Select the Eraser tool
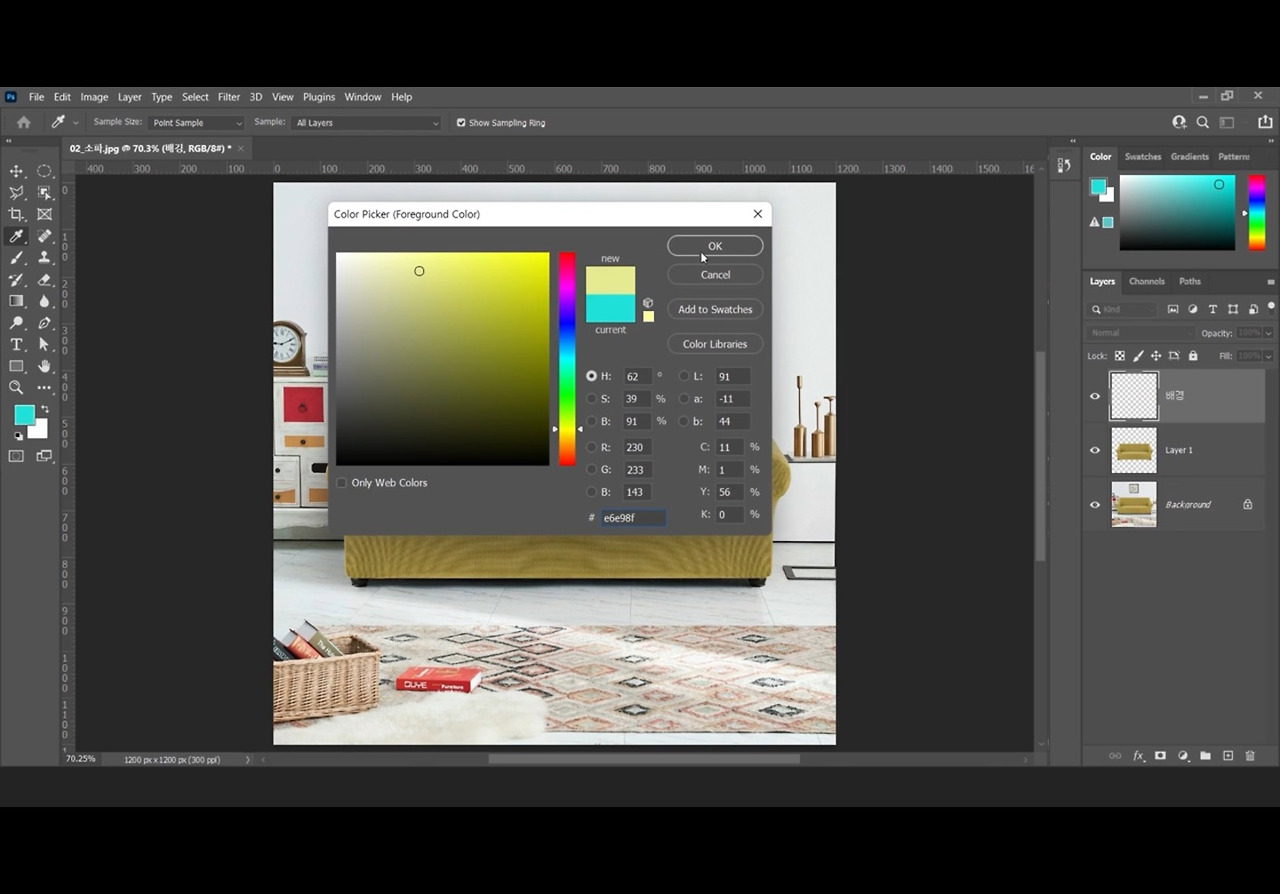The width and height of the screenshot is (1280, 894). click(45, 280)
